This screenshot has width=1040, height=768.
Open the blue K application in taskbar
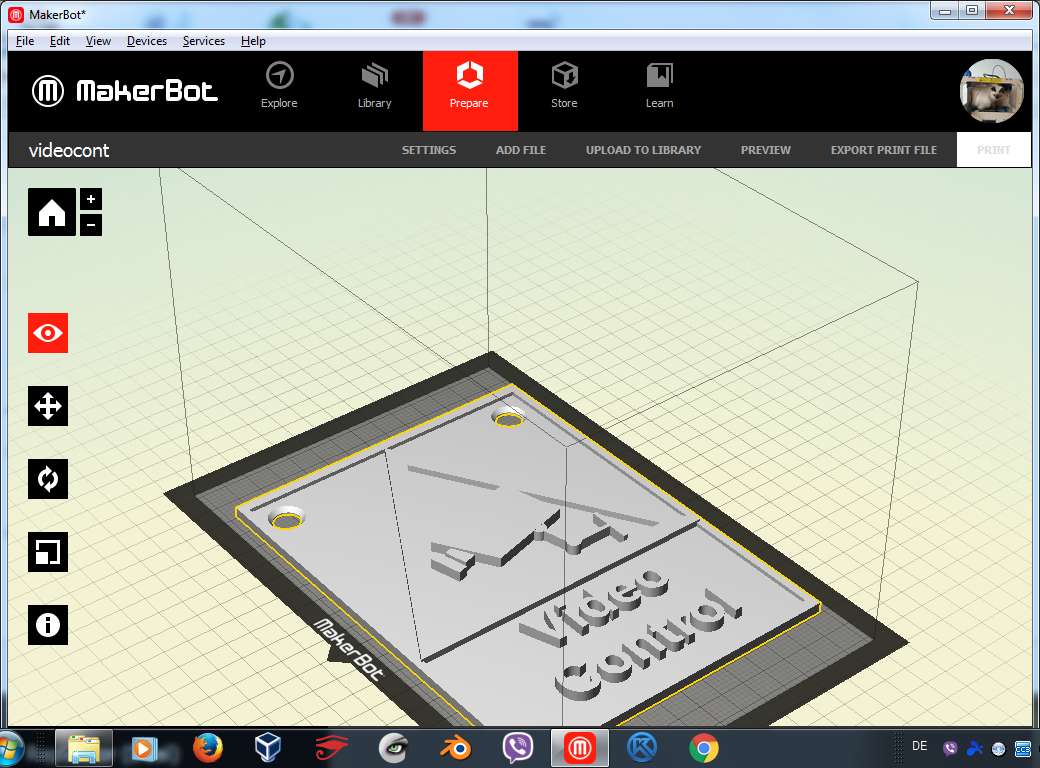click(x=641, y=749)
